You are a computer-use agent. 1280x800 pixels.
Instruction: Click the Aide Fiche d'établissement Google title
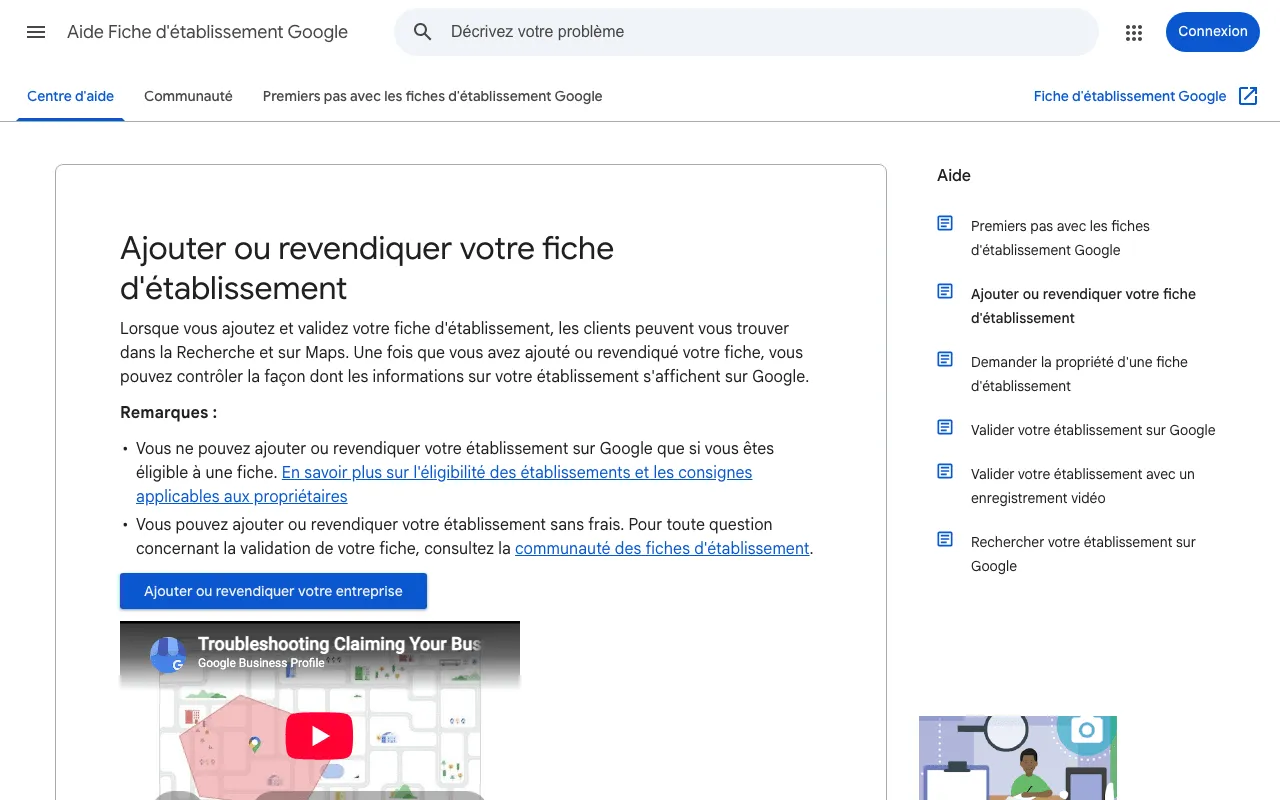pyautogui.click(x=208, y=32)
